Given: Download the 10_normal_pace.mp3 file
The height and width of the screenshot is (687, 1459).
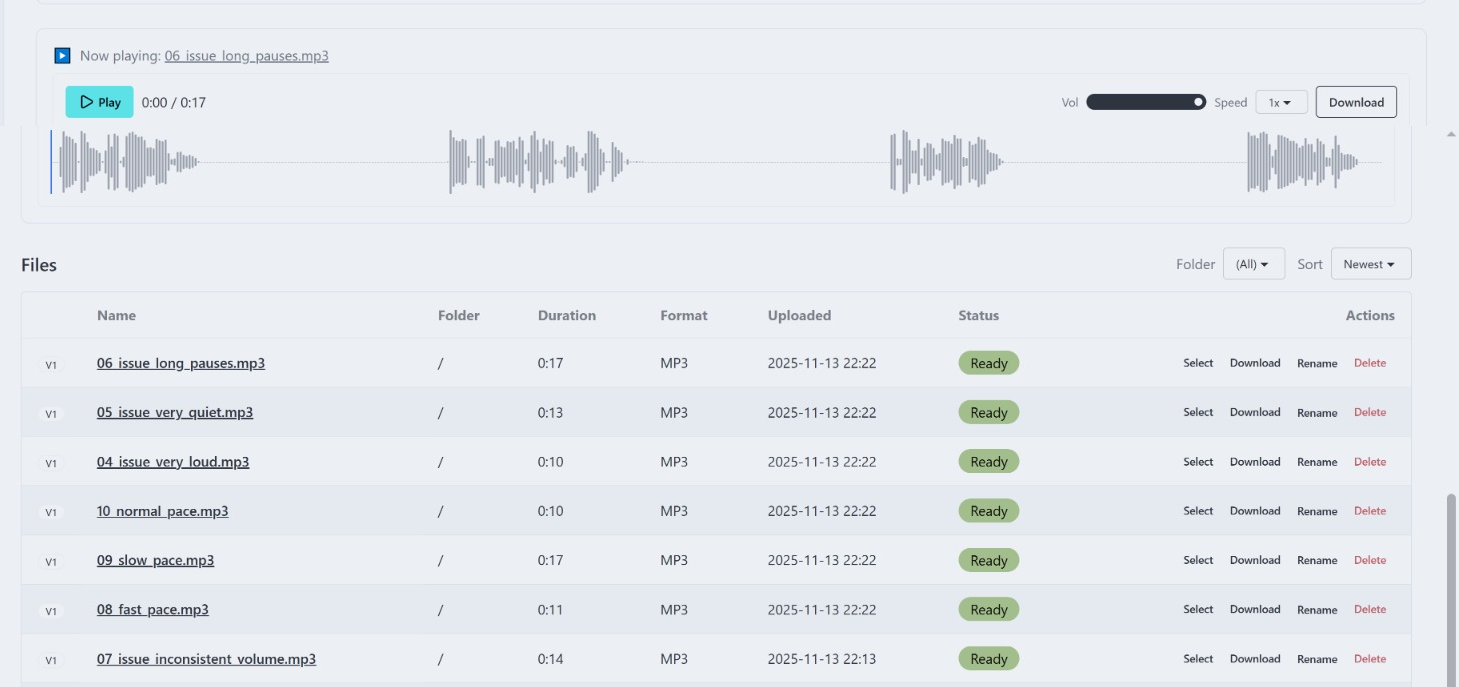Looking at the screenshot, I should click(1255, 510).
